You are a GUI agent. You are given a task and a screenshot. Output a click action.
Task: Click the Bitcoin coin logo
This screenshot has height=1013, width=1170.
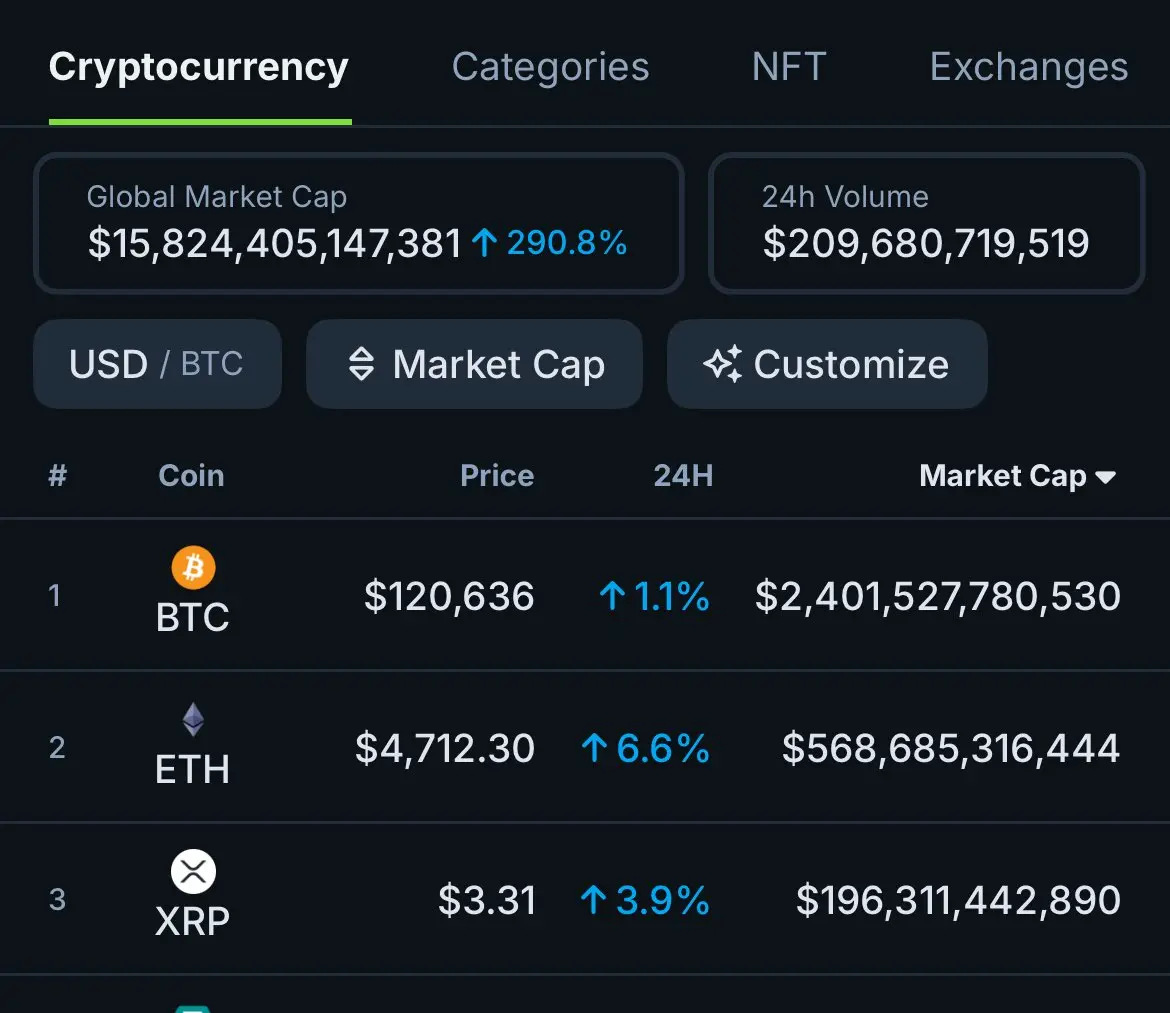tap(193, 567)
